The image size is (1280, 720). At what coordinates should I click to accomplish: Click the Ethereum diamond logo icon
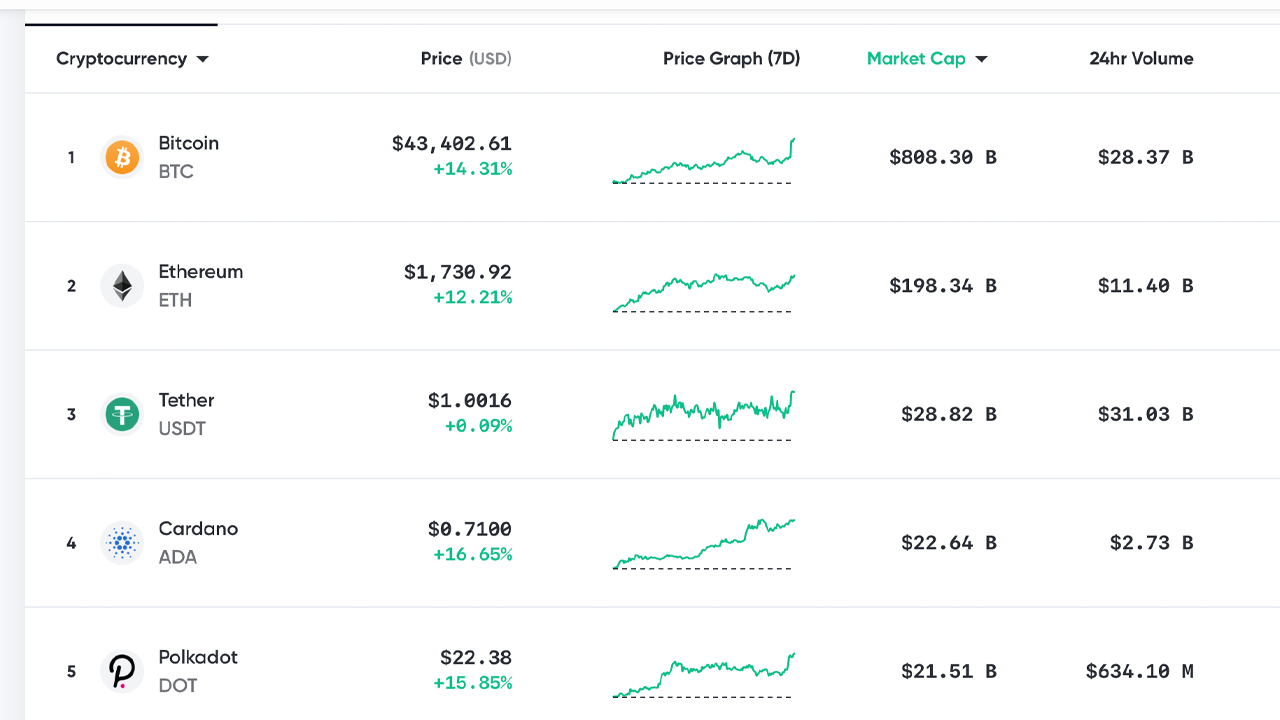coord(122,286)
